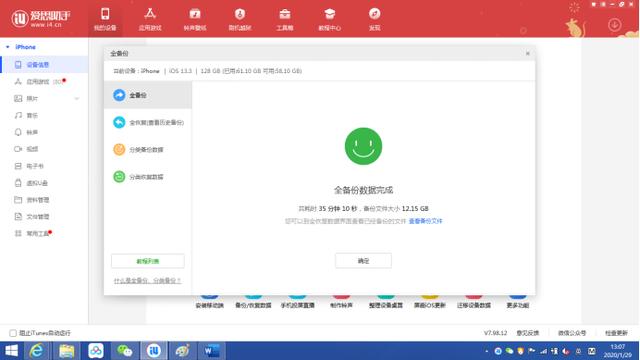Click the 全备份数据完成 completion message
The height and width of the screenshot is (360, 640).
363,190
